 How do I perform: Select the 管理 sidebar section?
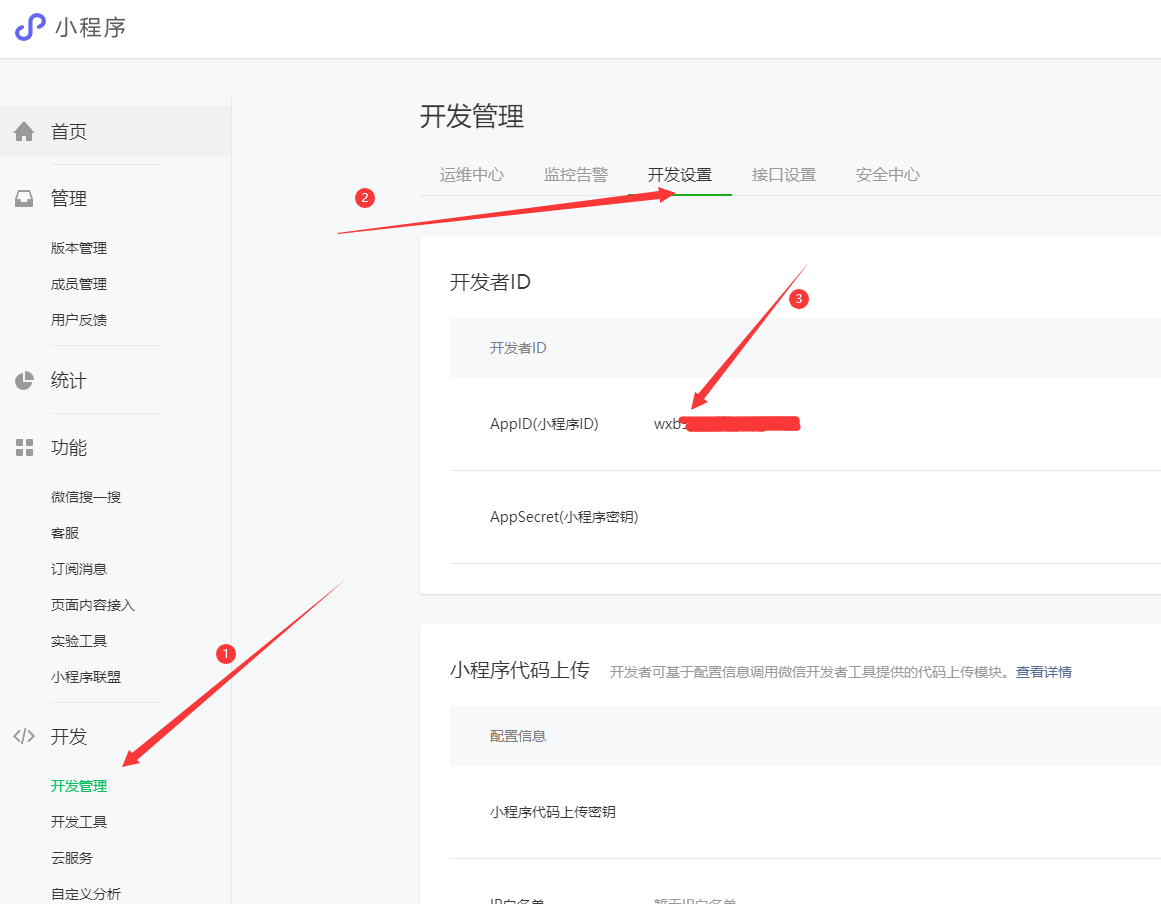click(69, 198)
